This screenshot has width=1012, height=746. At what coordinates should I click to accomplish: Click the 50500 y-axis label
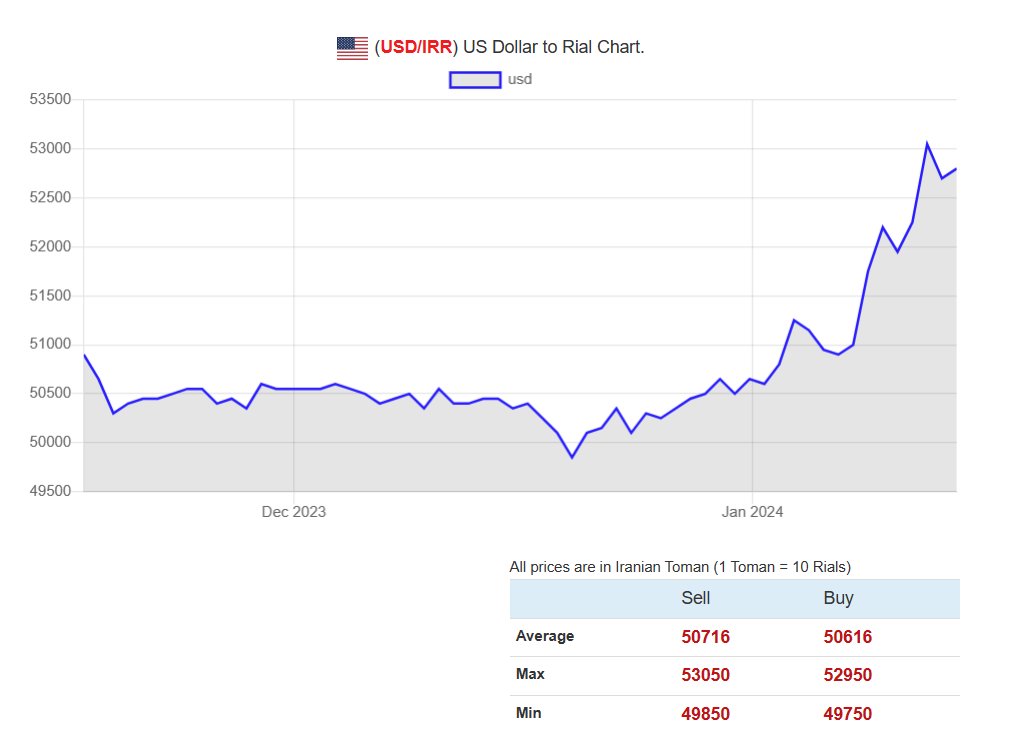pyautogui.click(x=50, y=393)
